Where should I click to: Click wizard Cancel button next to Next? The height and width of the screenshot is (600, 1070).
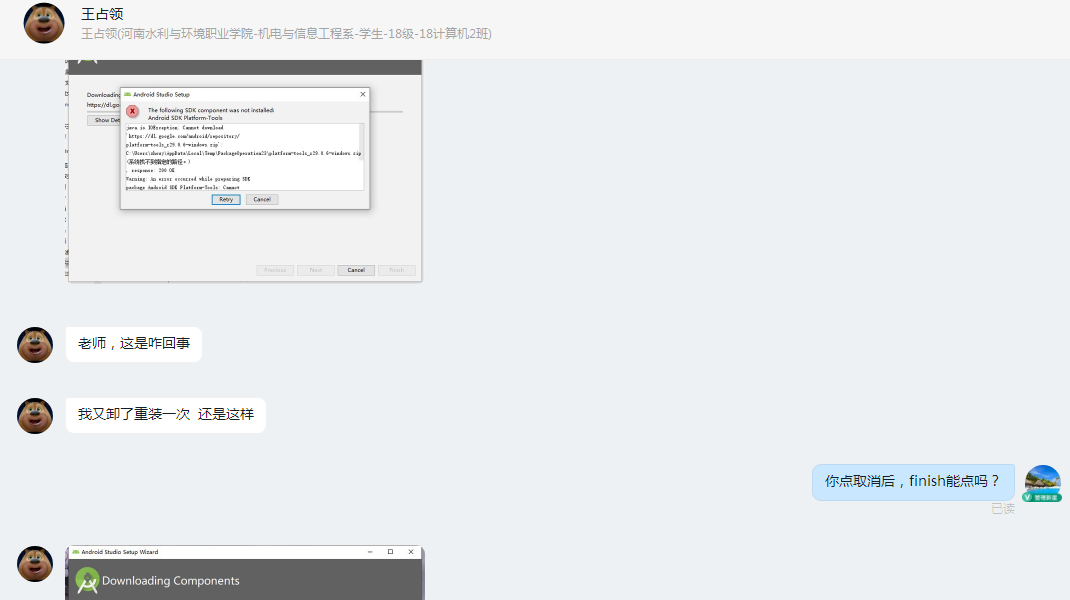[355, 270]
